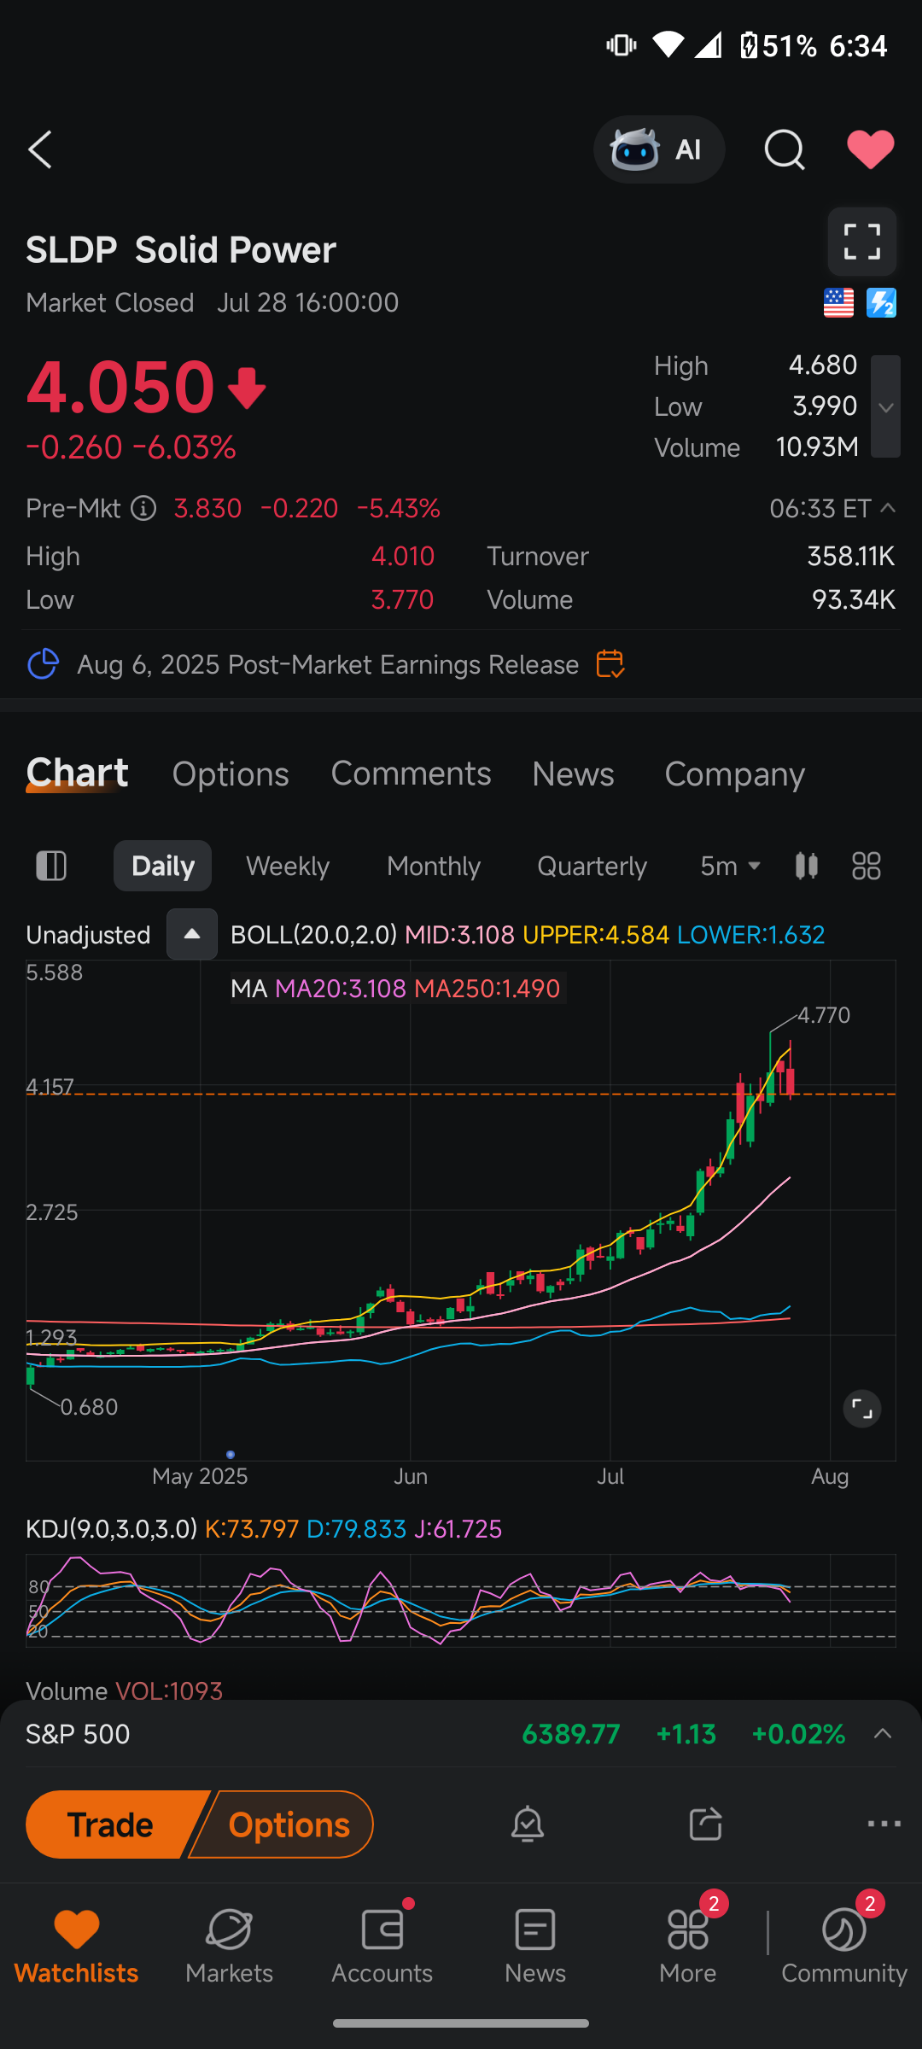Expand the S&P 500 index panel chevron
The height and width of the screenshot is (2049, 922).
883,1734
